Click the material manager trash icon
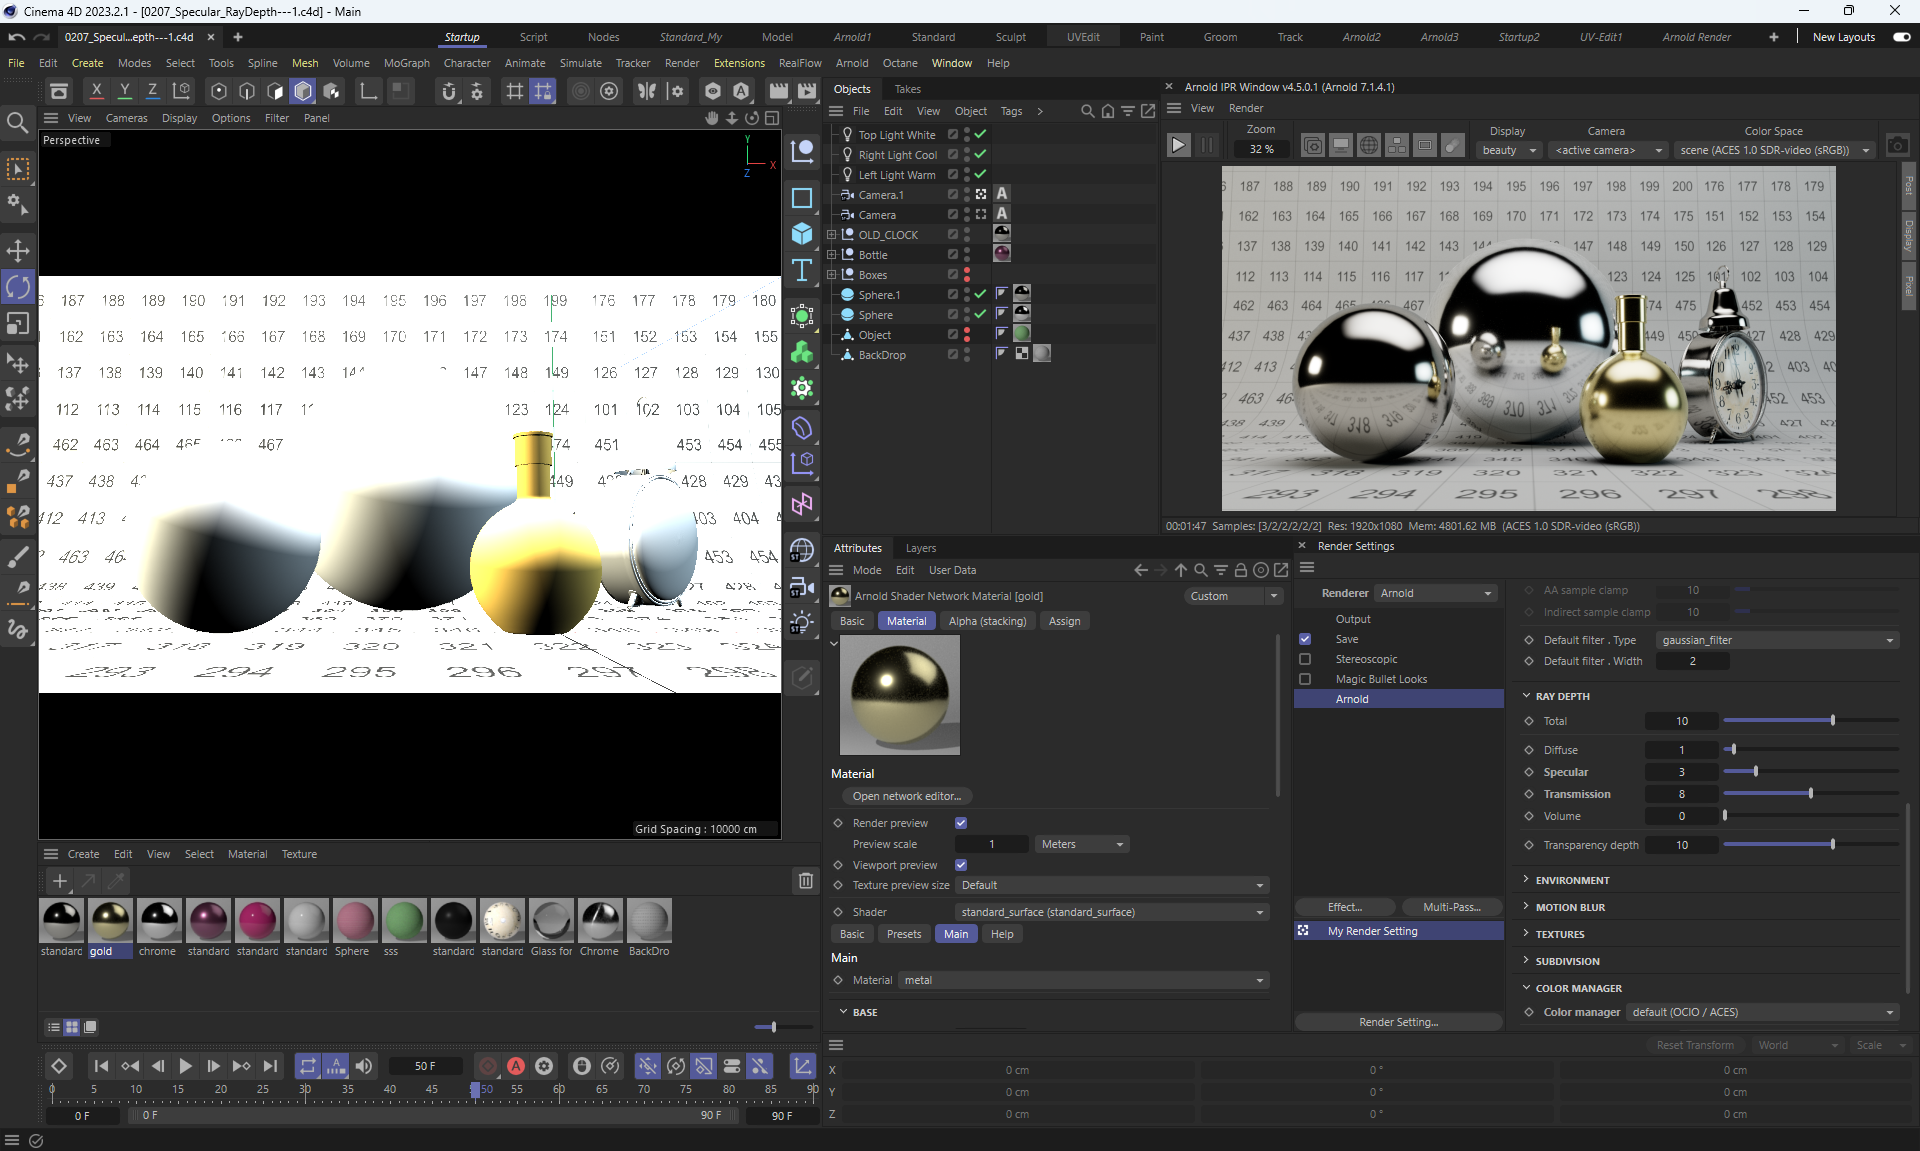 tap(805, 881)
